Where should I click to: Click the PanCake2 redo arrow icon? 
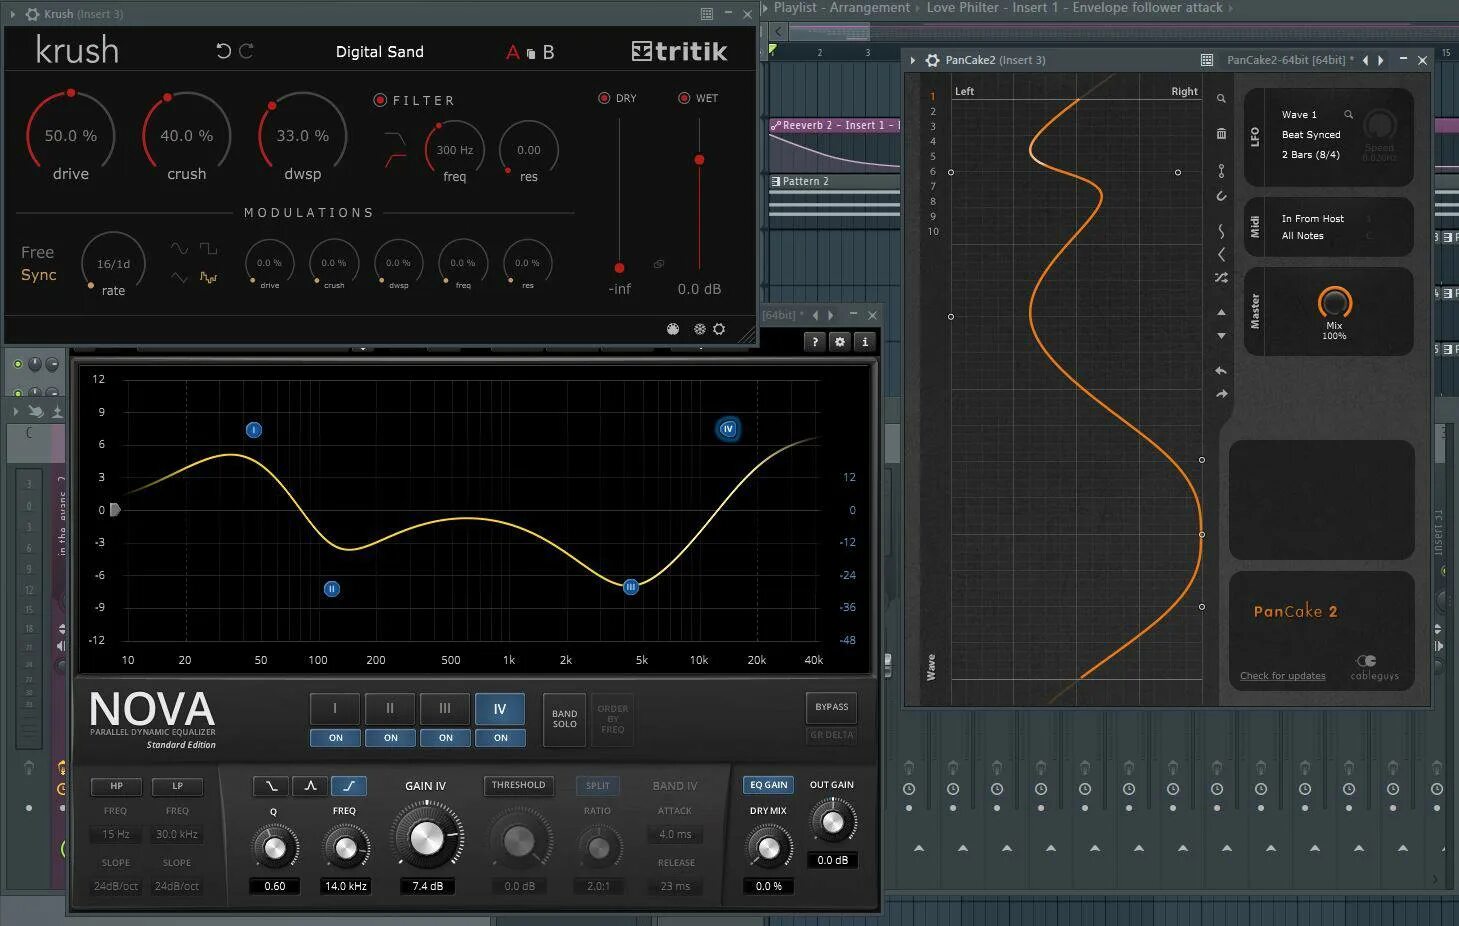tap(1221, 394)
